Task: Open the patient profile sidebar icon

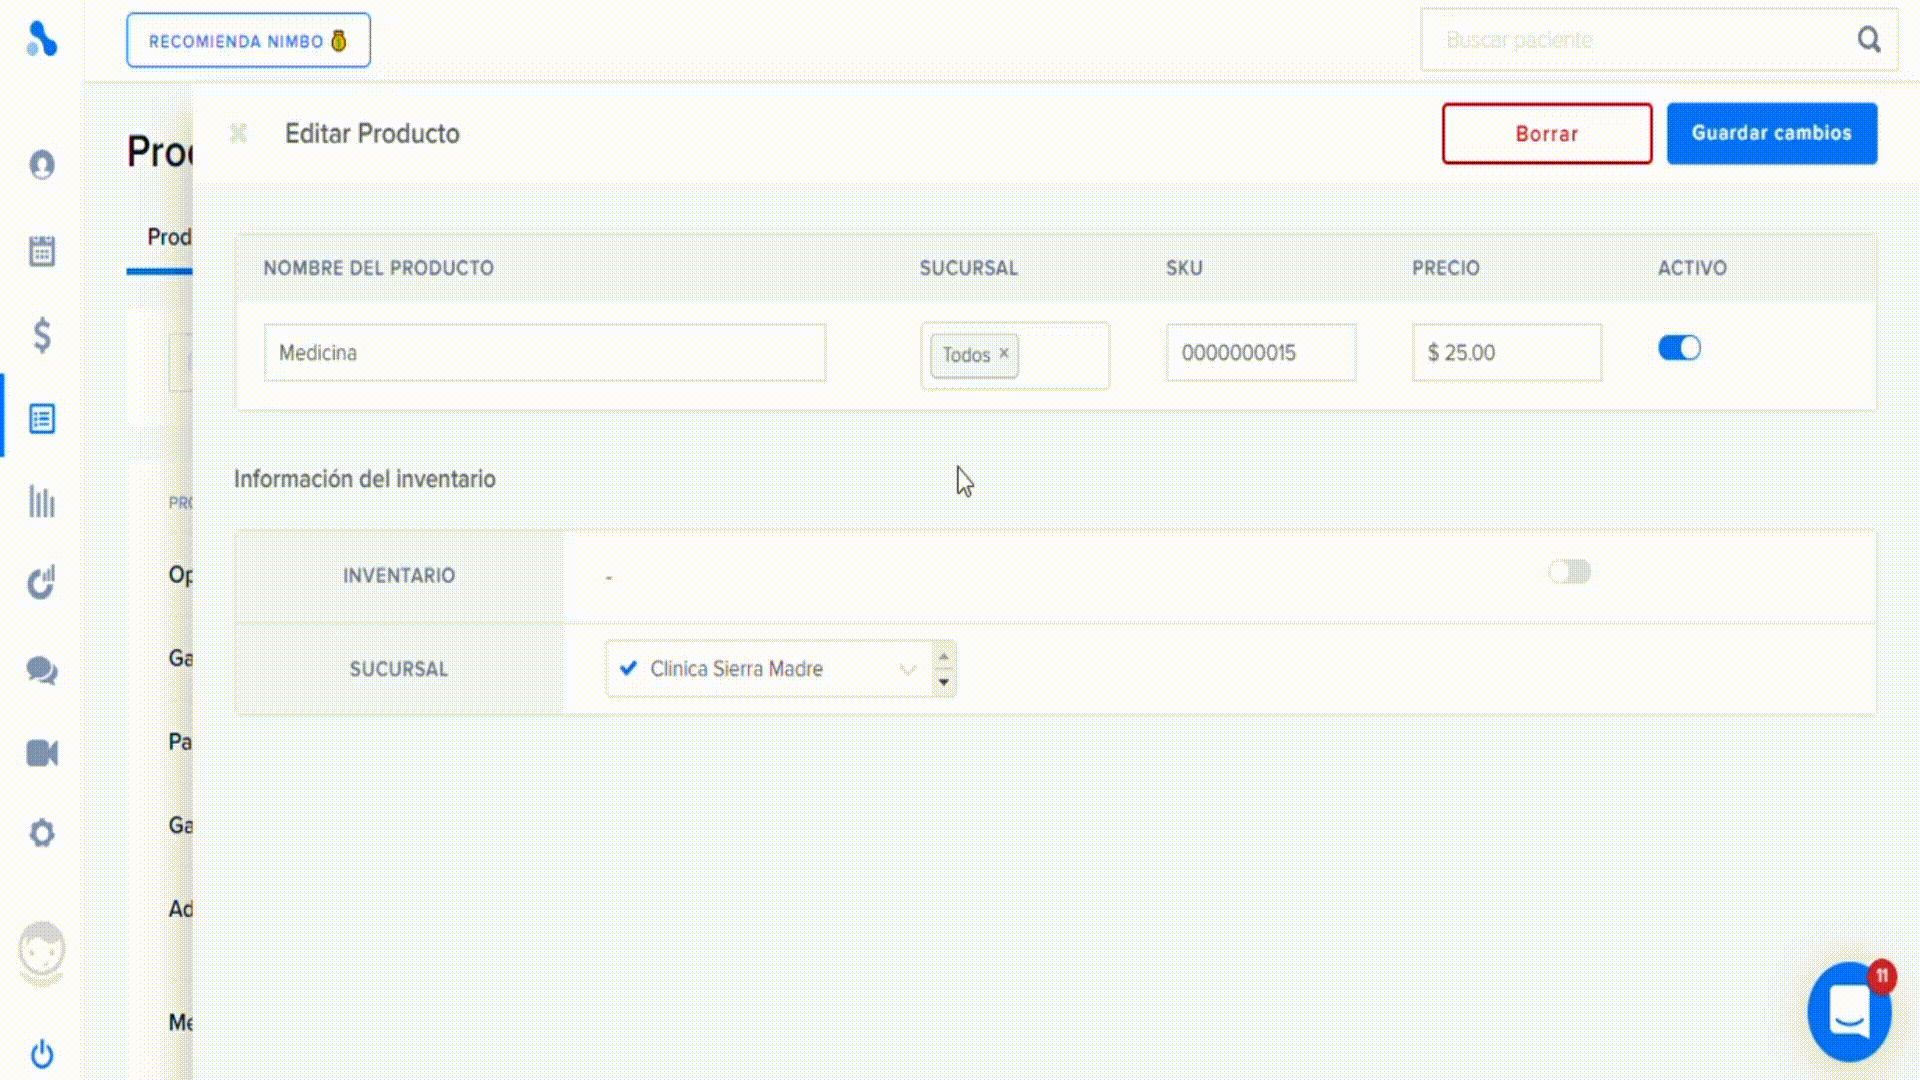Action: pos(42,164)
